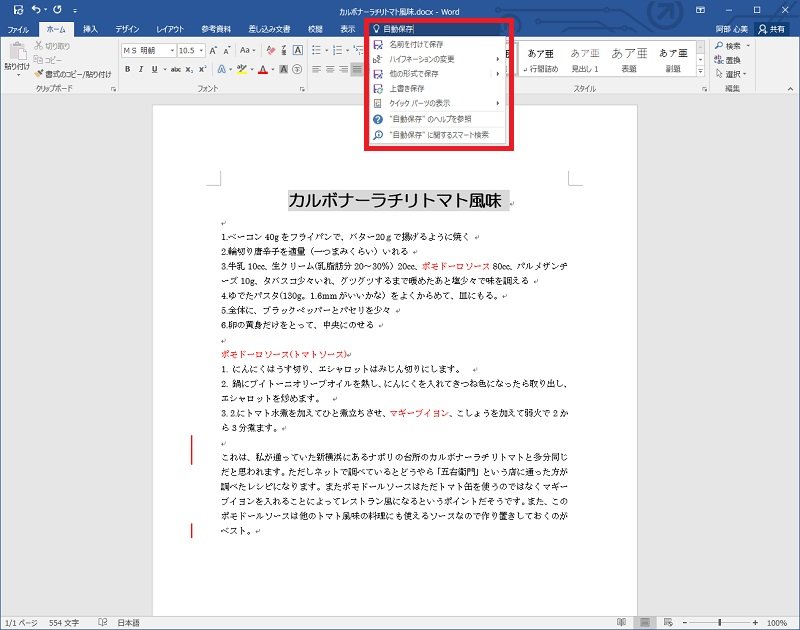This screenshot has height=630, width=800.
Task: Toggle Bold formatting
Action: coord(128,69)
